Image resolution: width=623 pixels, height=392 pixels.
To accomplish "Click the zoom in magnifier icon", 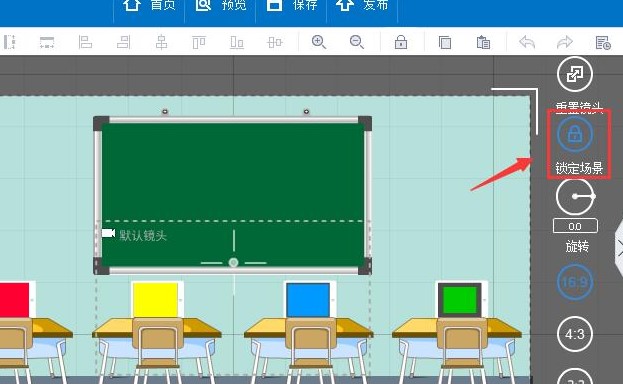I will coord(319,42).
